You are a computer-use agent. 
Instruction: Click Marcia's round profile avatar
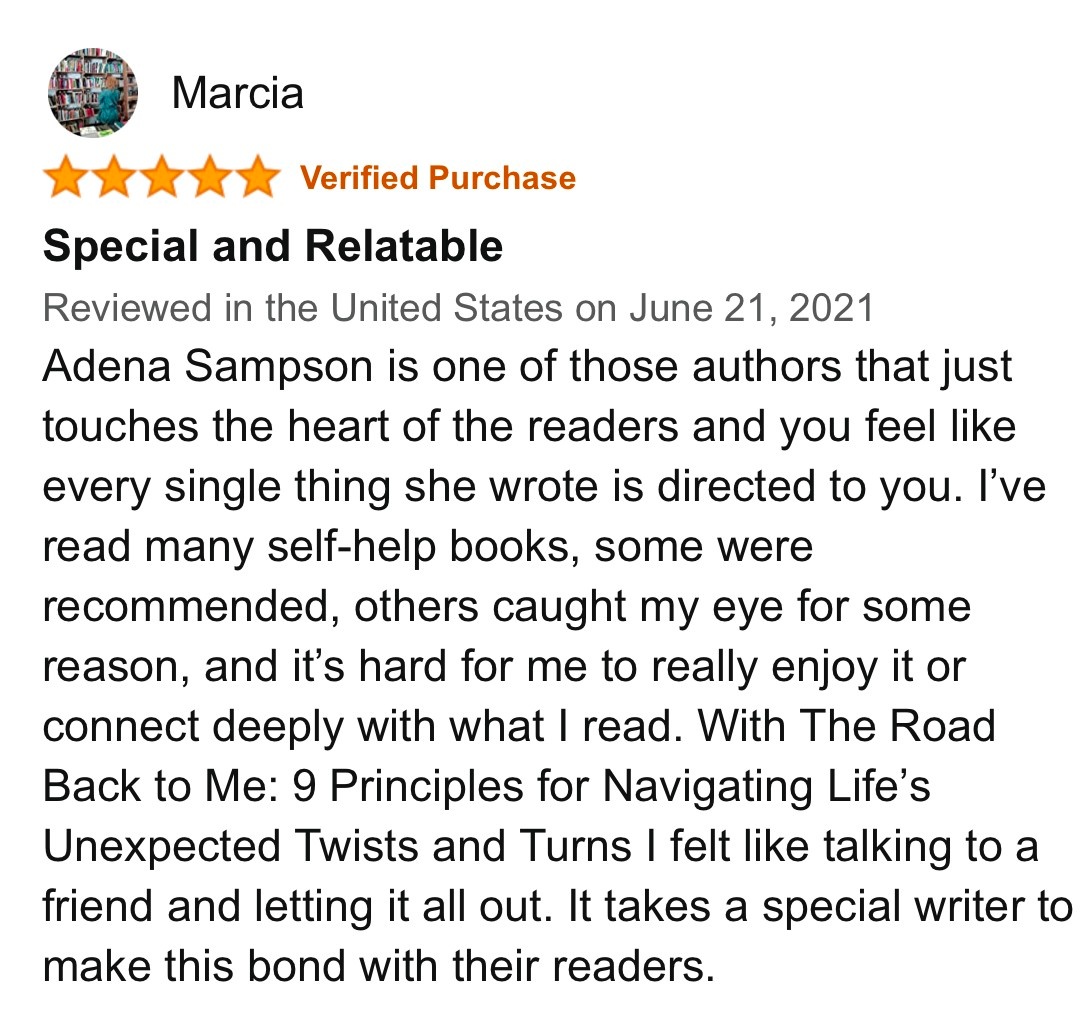pyautogui.click(x=93, y=93)
